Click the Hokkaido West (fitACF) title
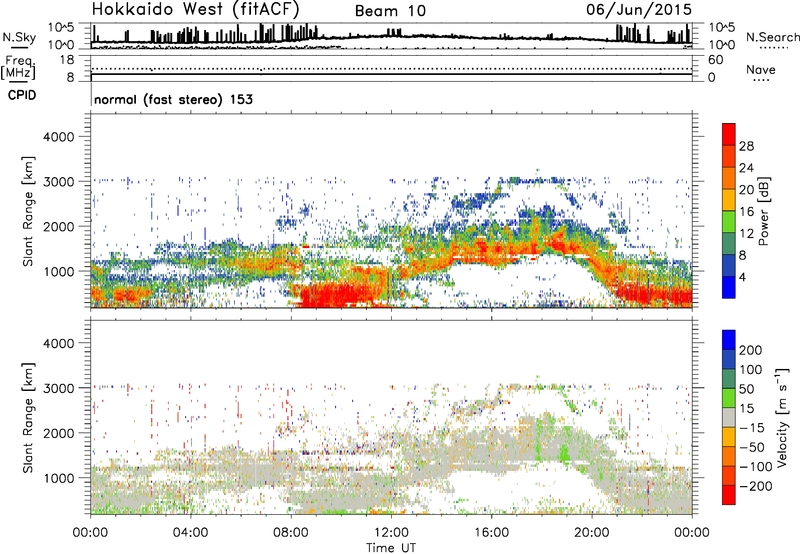 coord(195,9)
